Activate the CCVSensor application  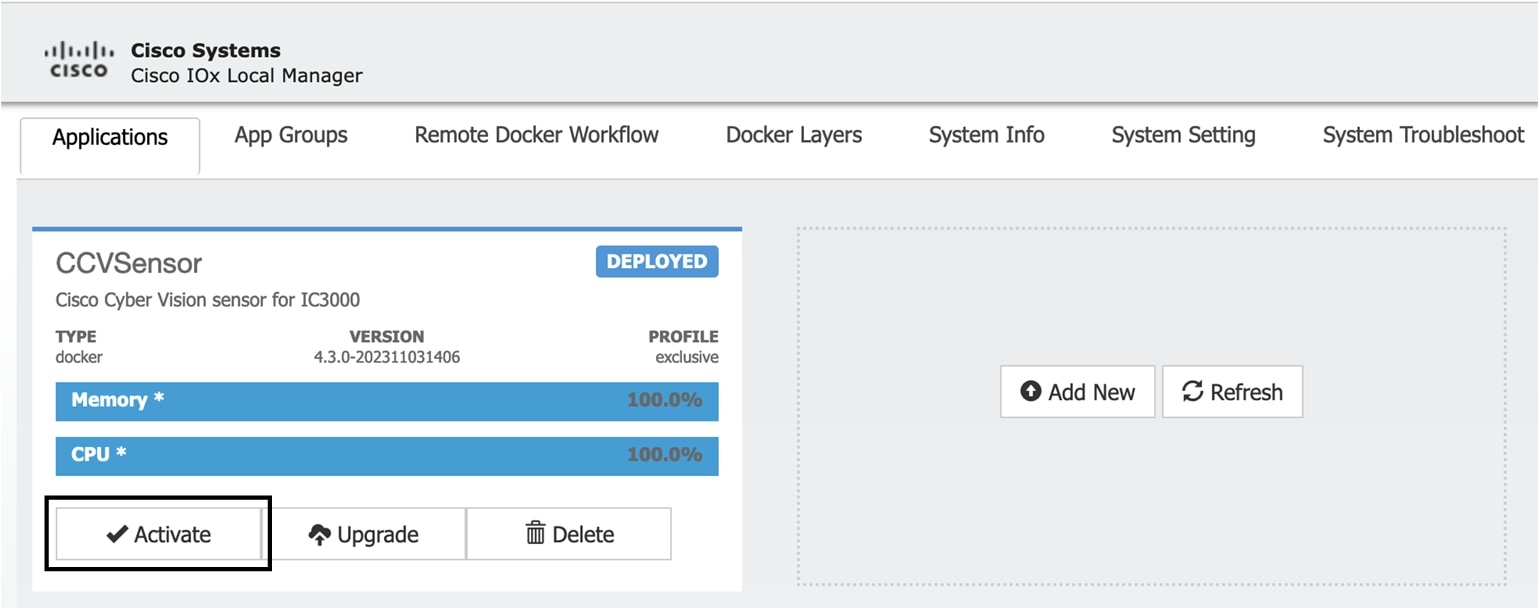tap(158, 534)
